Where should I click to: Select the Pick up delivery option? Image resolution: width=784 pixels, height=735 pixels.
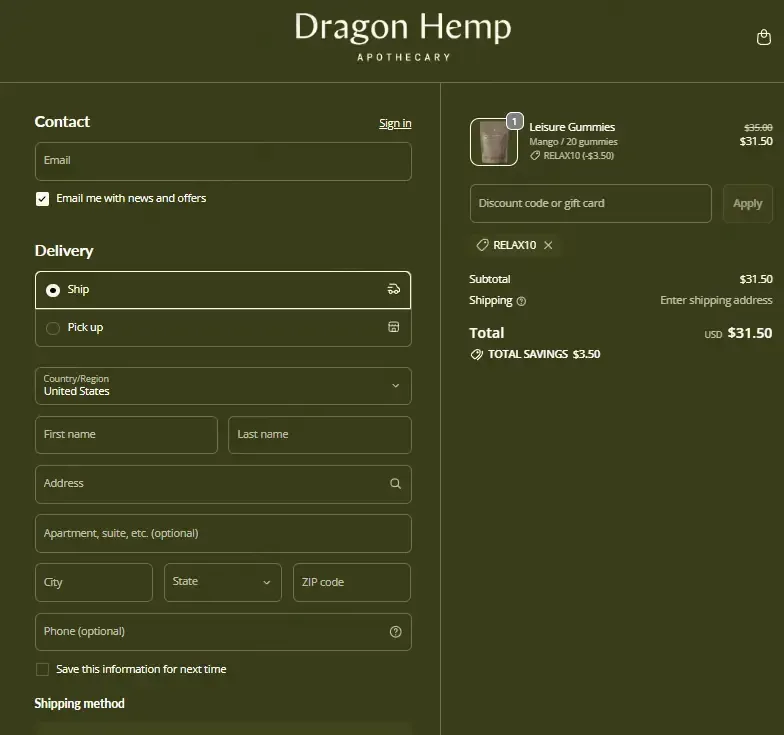pos(53,328)
